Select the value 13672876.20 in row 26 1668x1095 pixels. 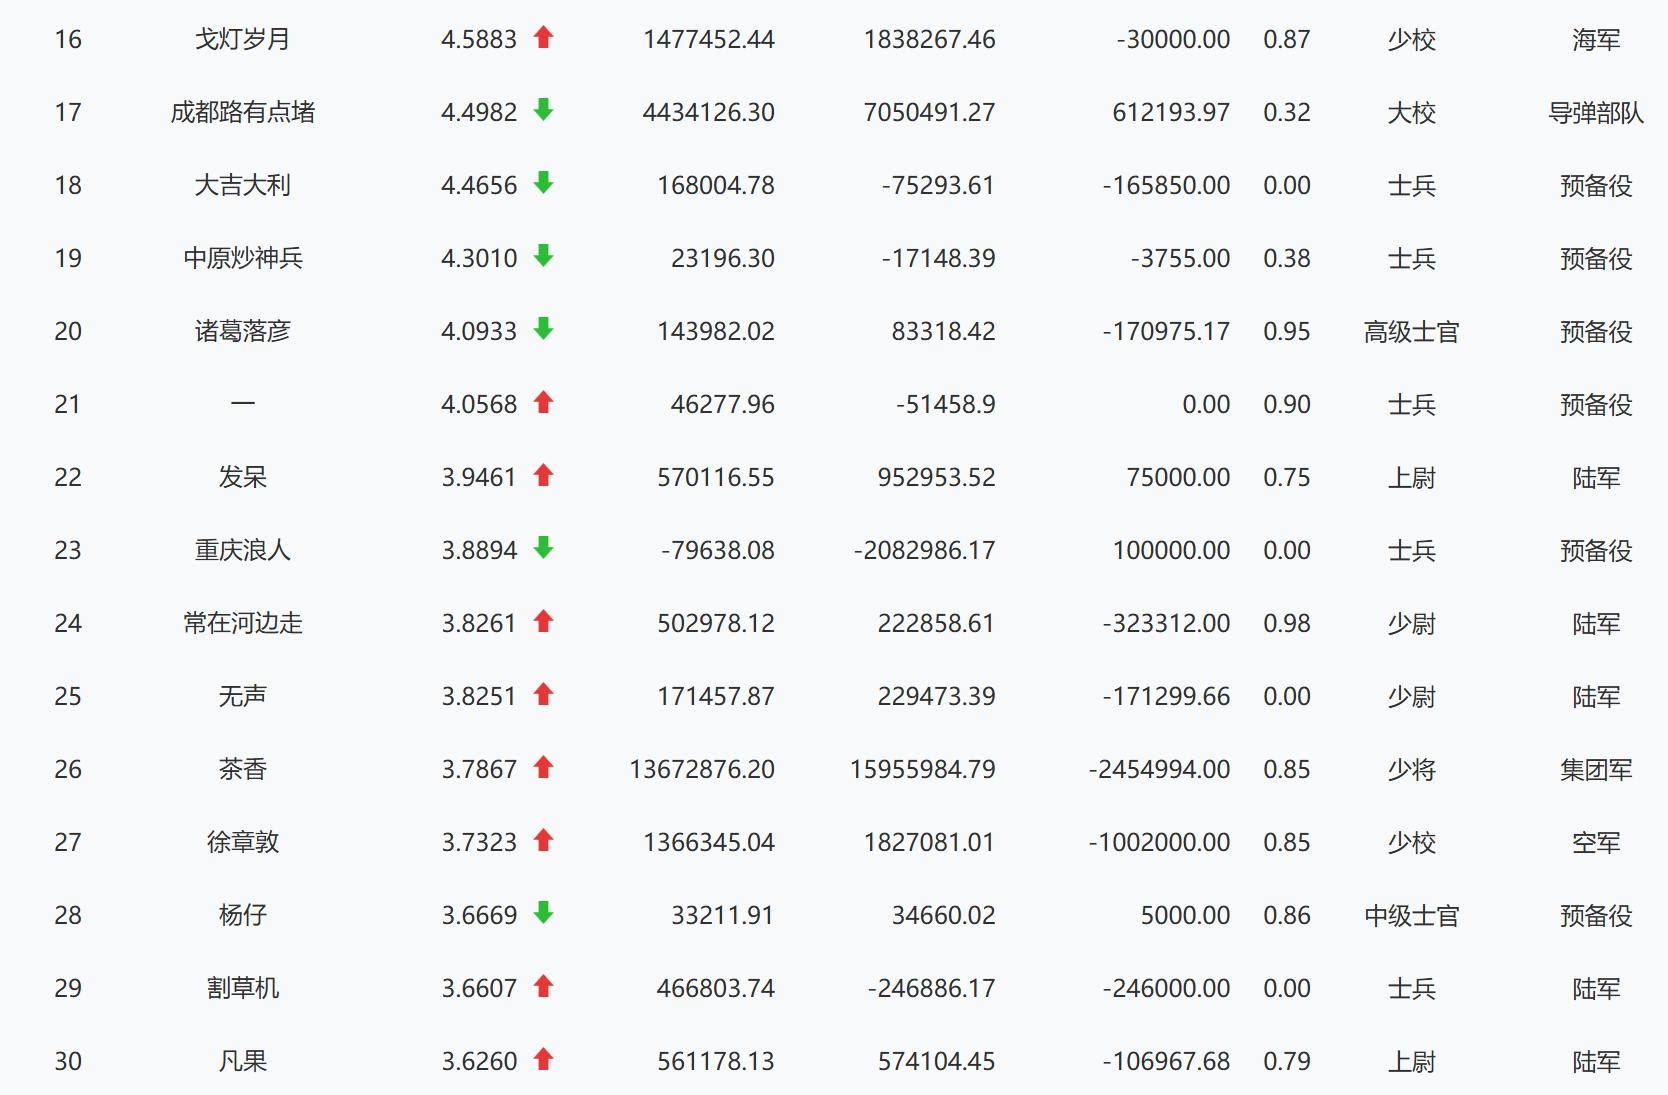702,770
